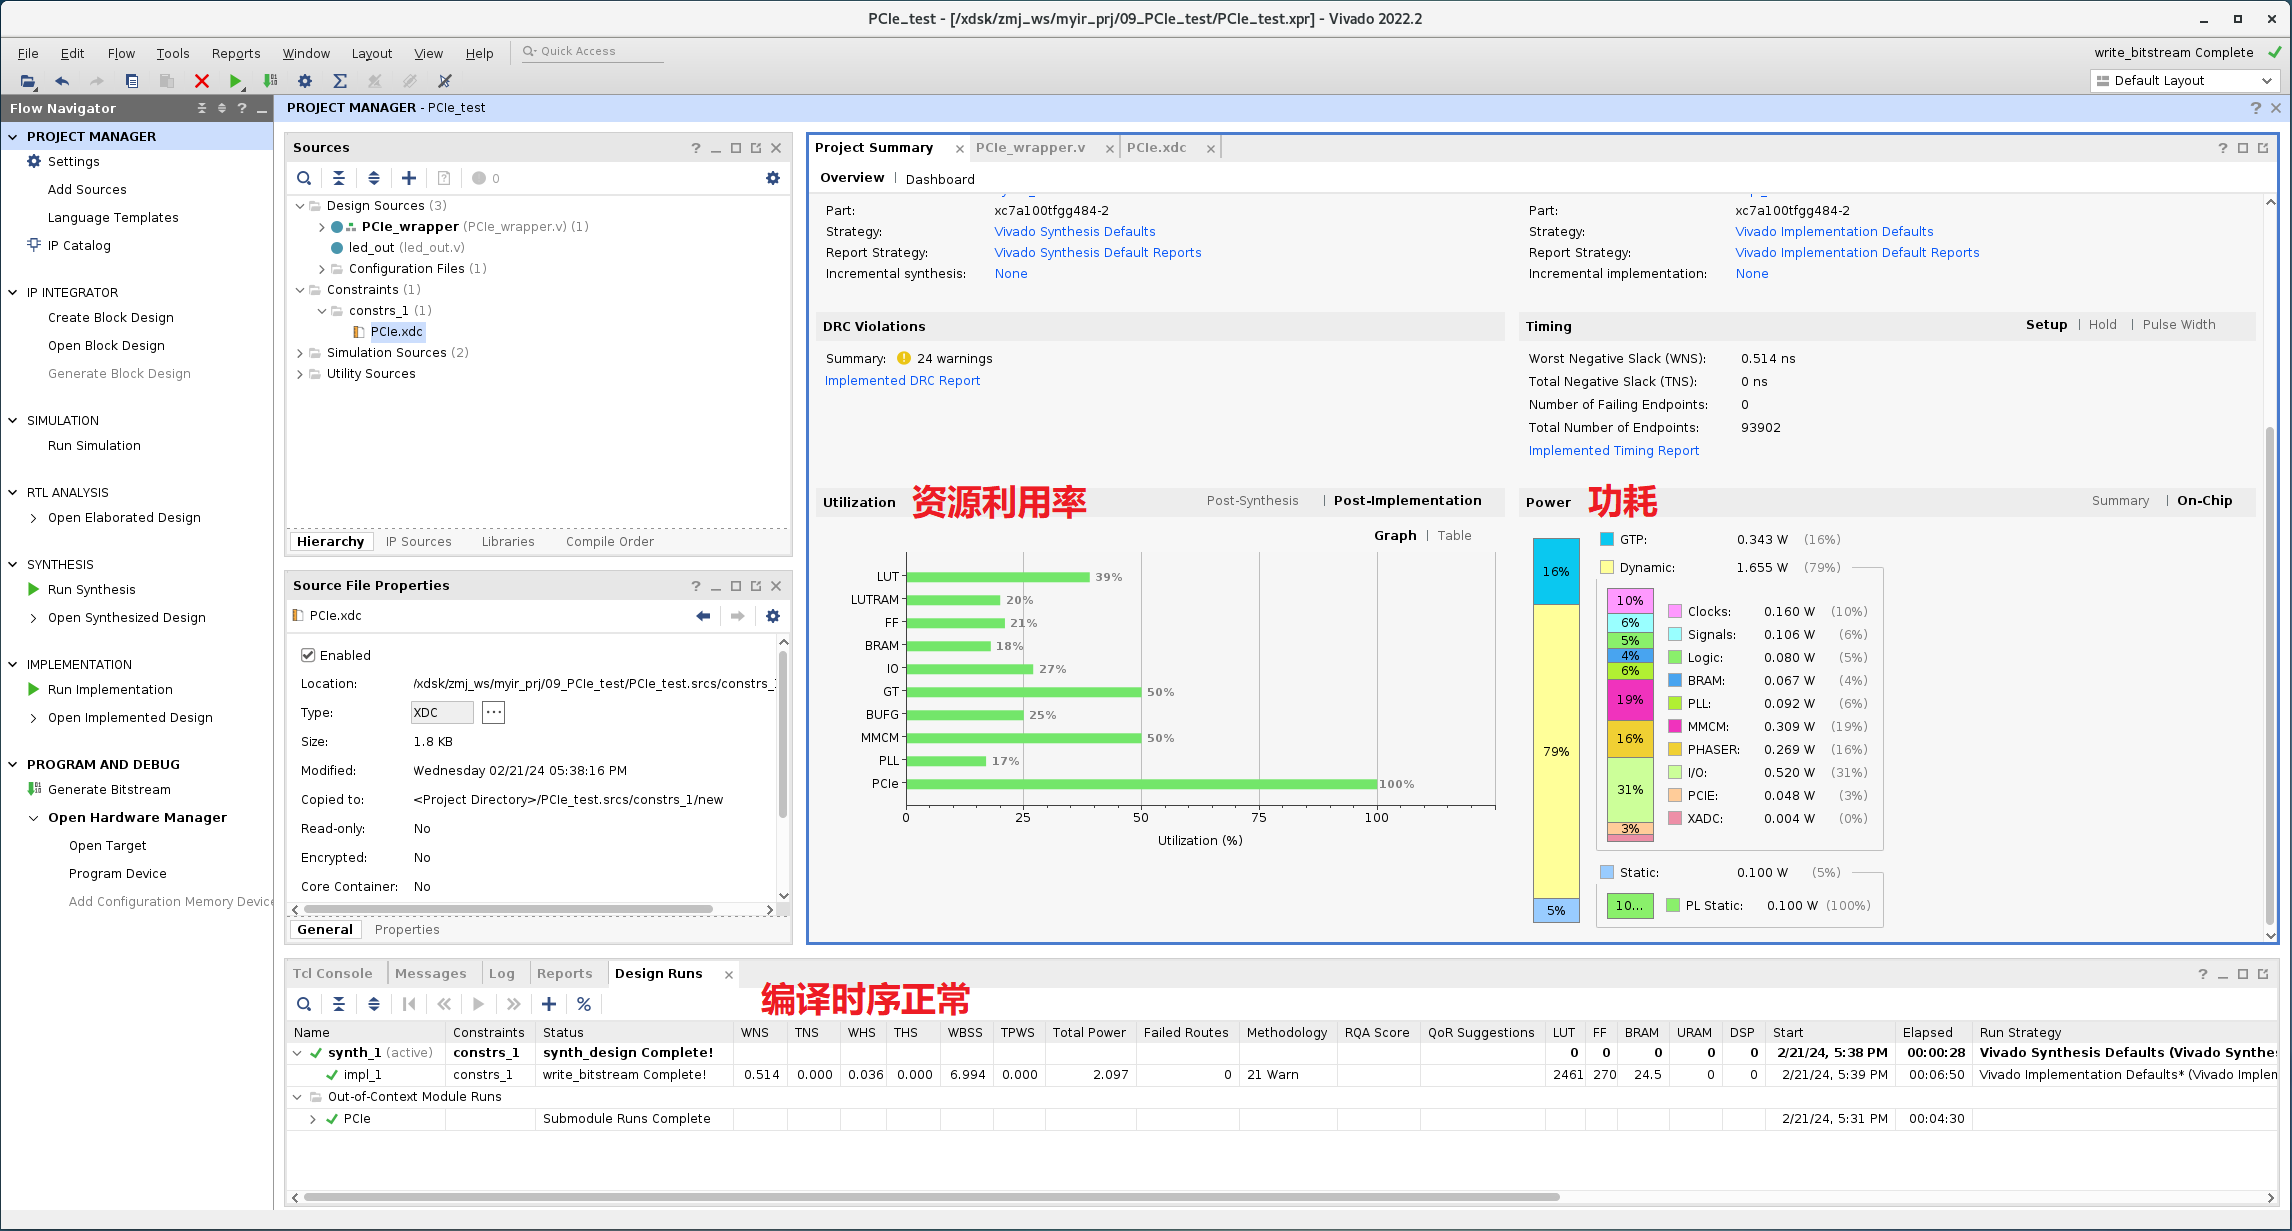2292x1231 pixels.
Task: Toggle the Enabled checkbox for PCIe.xdc
Action: point(308,655)
